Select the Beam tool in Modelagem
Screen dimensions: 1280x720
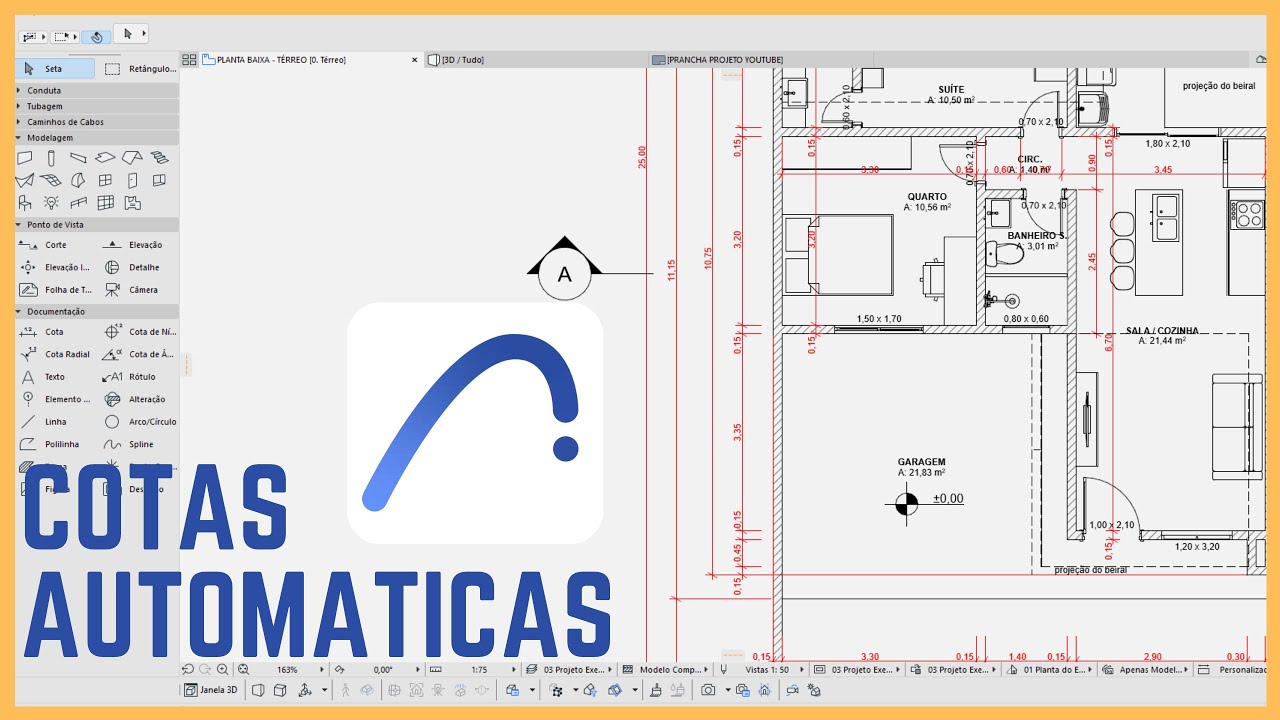(x=79, y=158)
